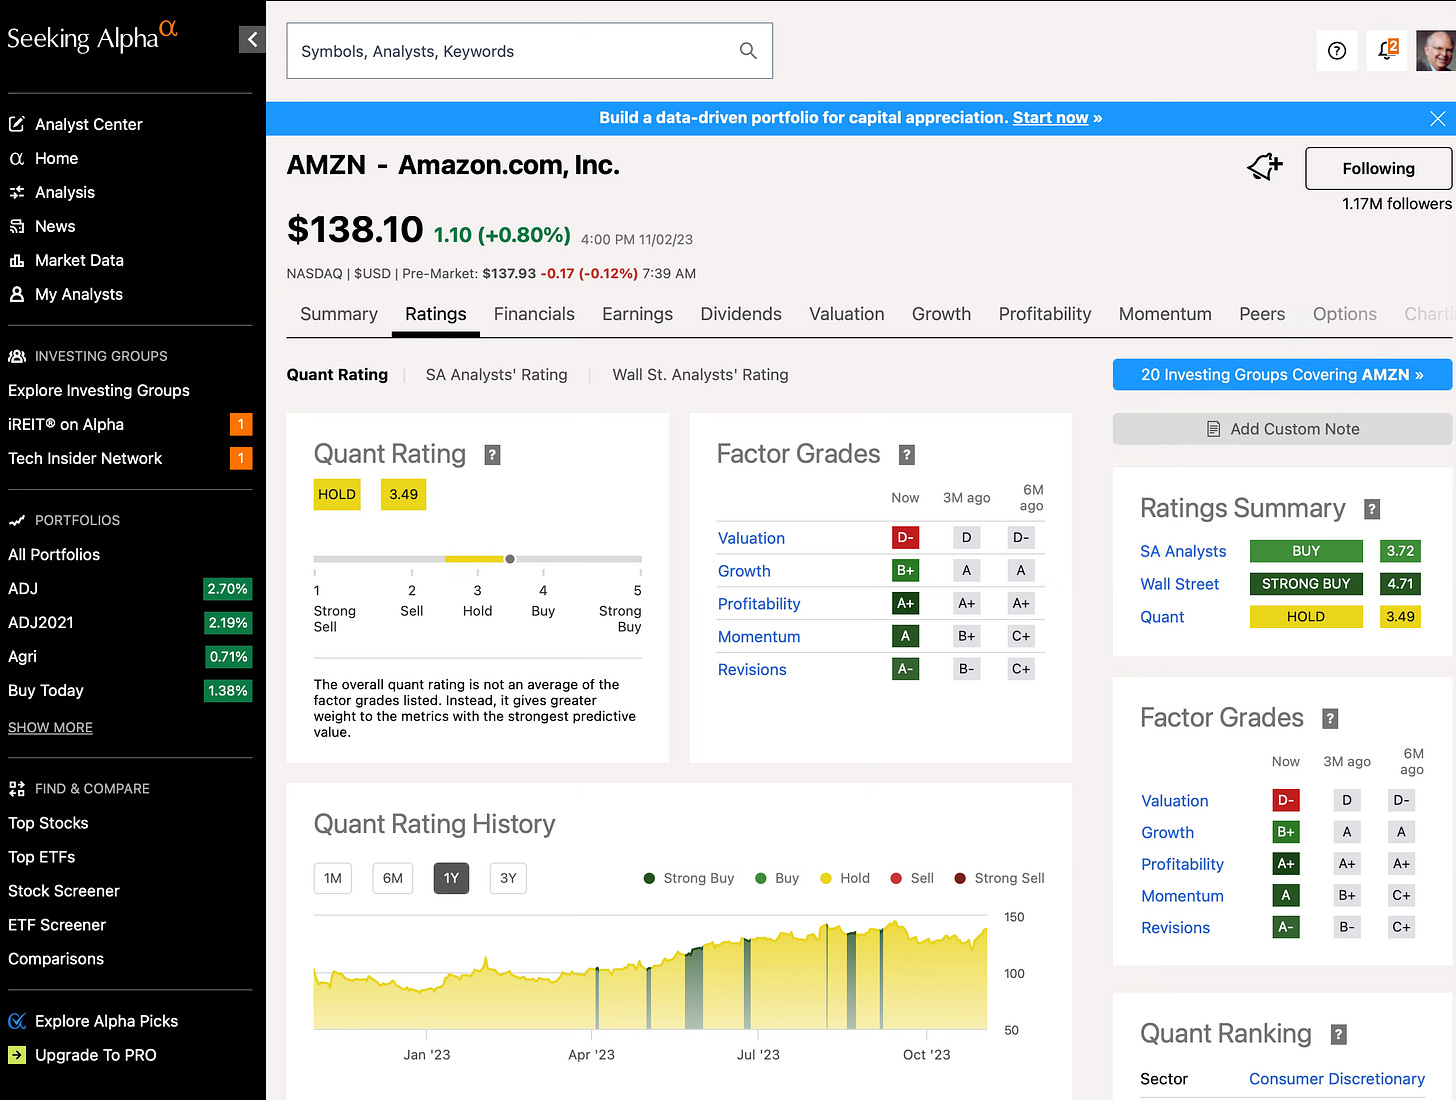Open the user profile avatar

(x=1435, y=51)
